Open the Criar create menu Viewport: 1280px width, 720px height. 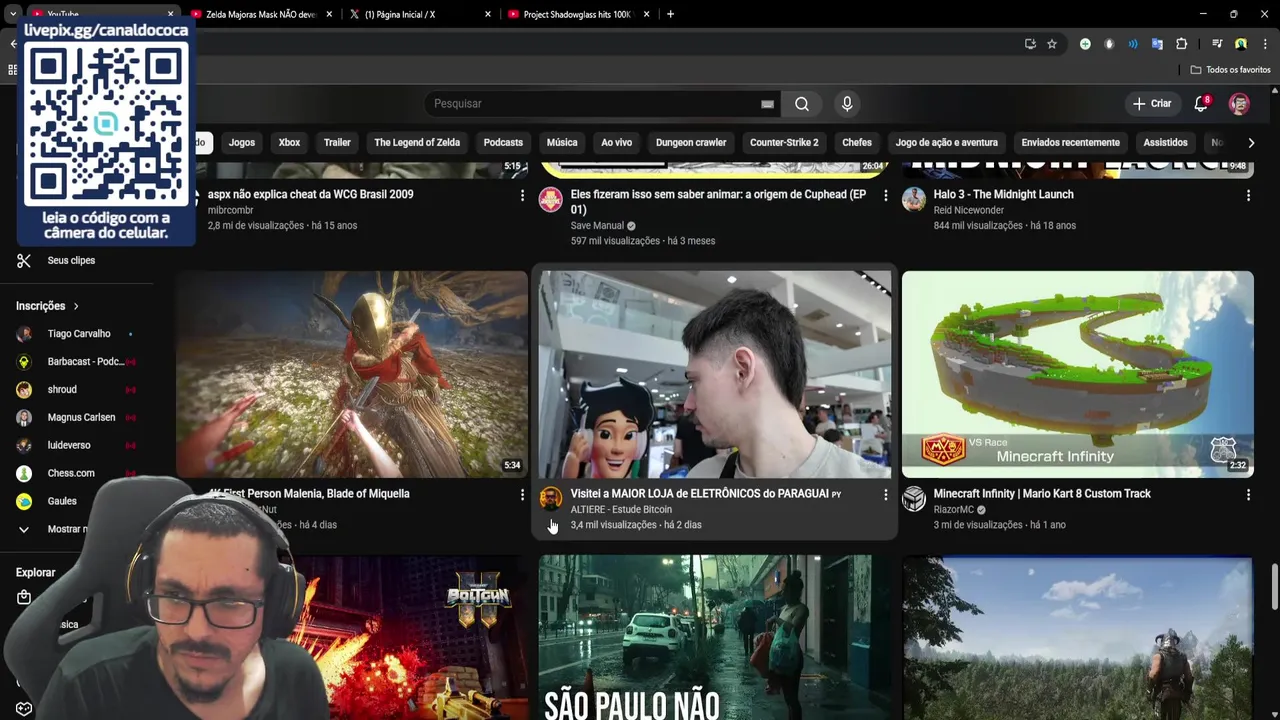click(1151, 104)
